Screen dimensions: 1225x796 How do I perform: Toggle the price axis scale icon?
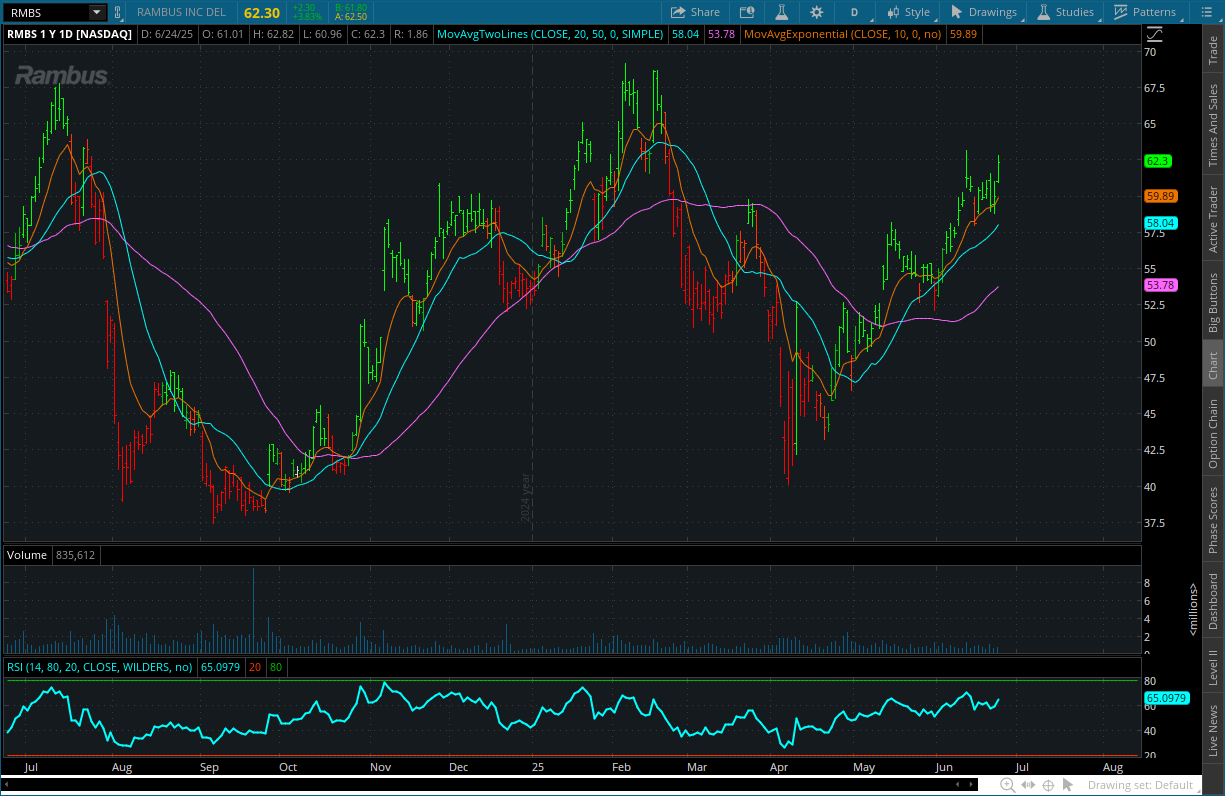(1154, 33)
